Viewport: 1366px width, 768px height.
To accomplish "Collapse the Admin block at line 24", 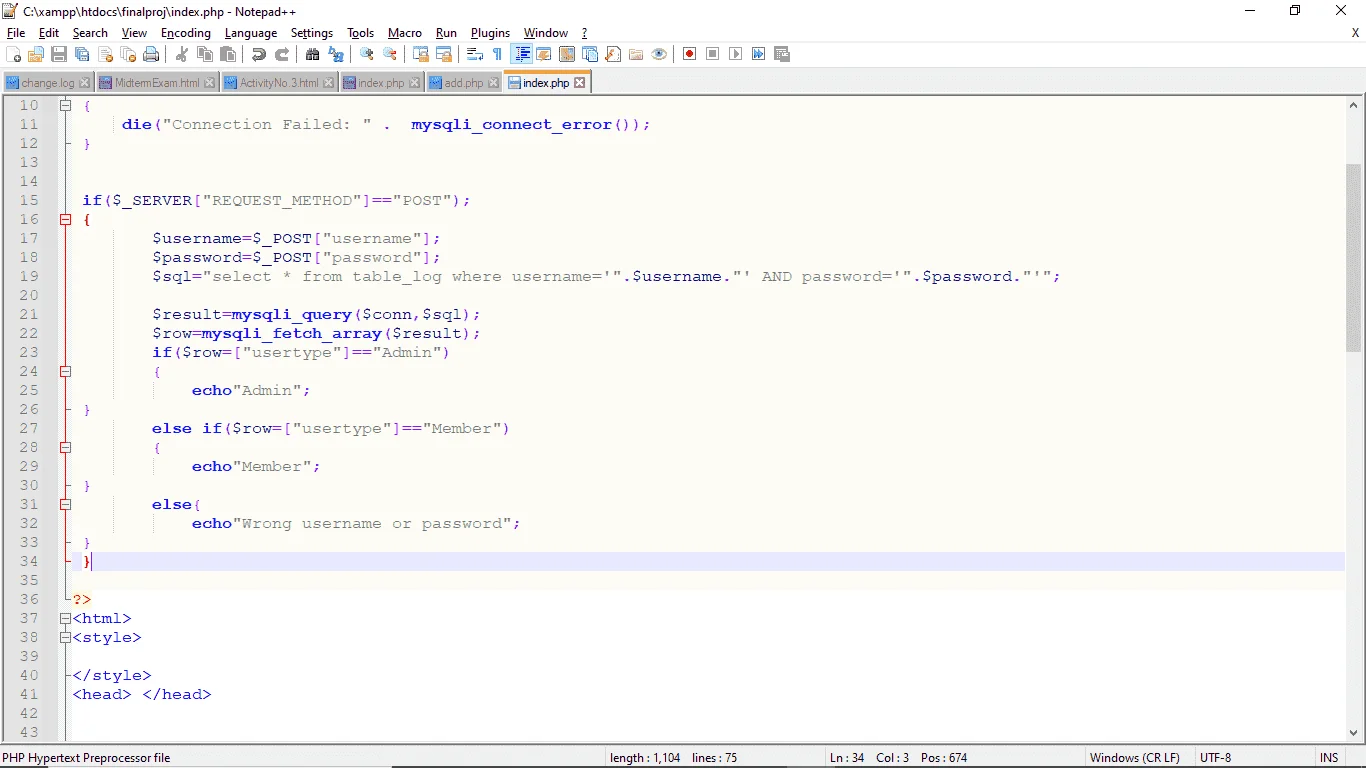I will (x=65, y=371).
